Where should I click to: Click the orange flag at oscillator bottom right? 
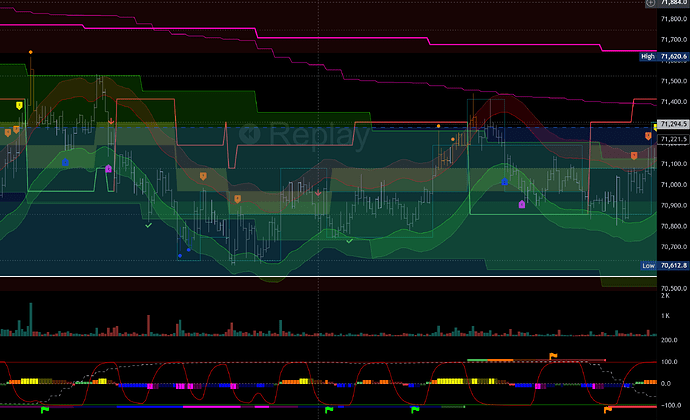(x=606, y=408)
